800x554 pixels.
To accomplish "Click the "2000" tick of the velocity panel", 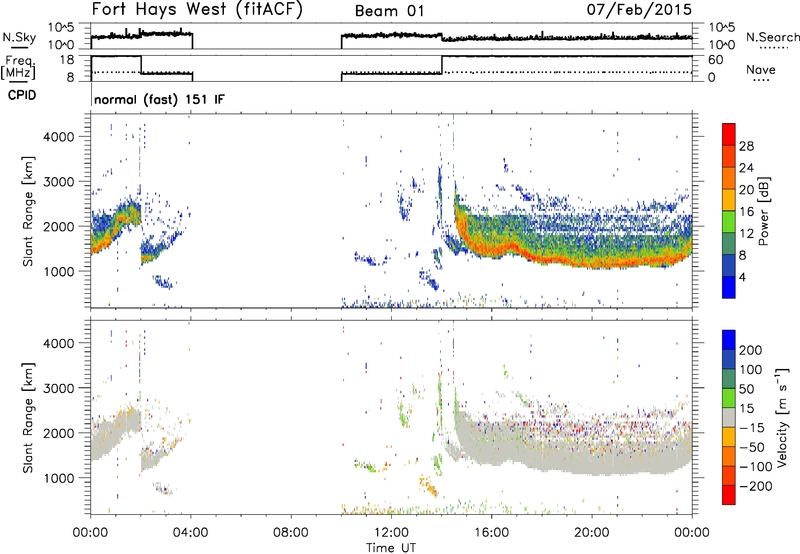I will click(x=59, y=433).
